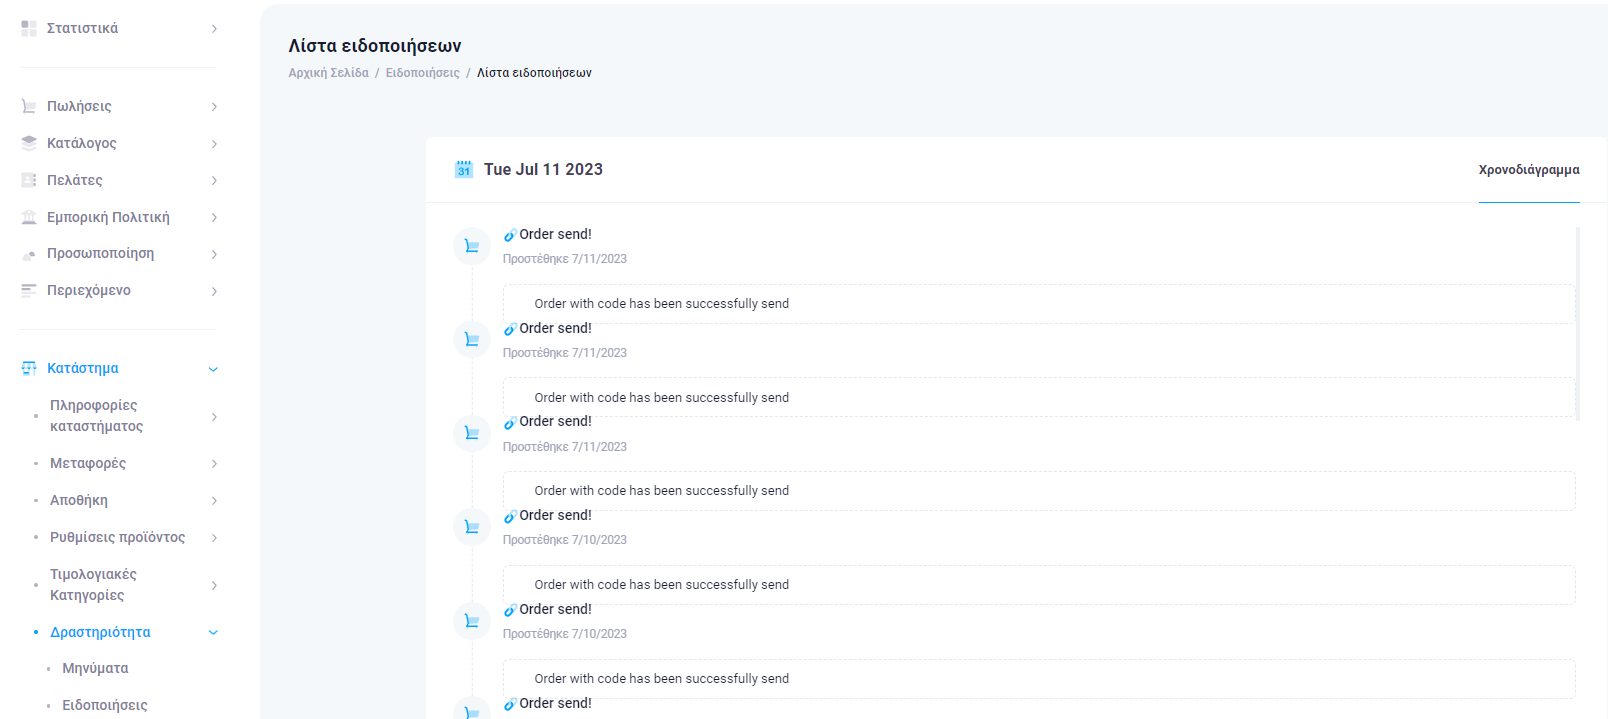Expand the Αποθήκη submenu arrow
1608x719 pixels.
pyautogui.click(x=214, y=501)
